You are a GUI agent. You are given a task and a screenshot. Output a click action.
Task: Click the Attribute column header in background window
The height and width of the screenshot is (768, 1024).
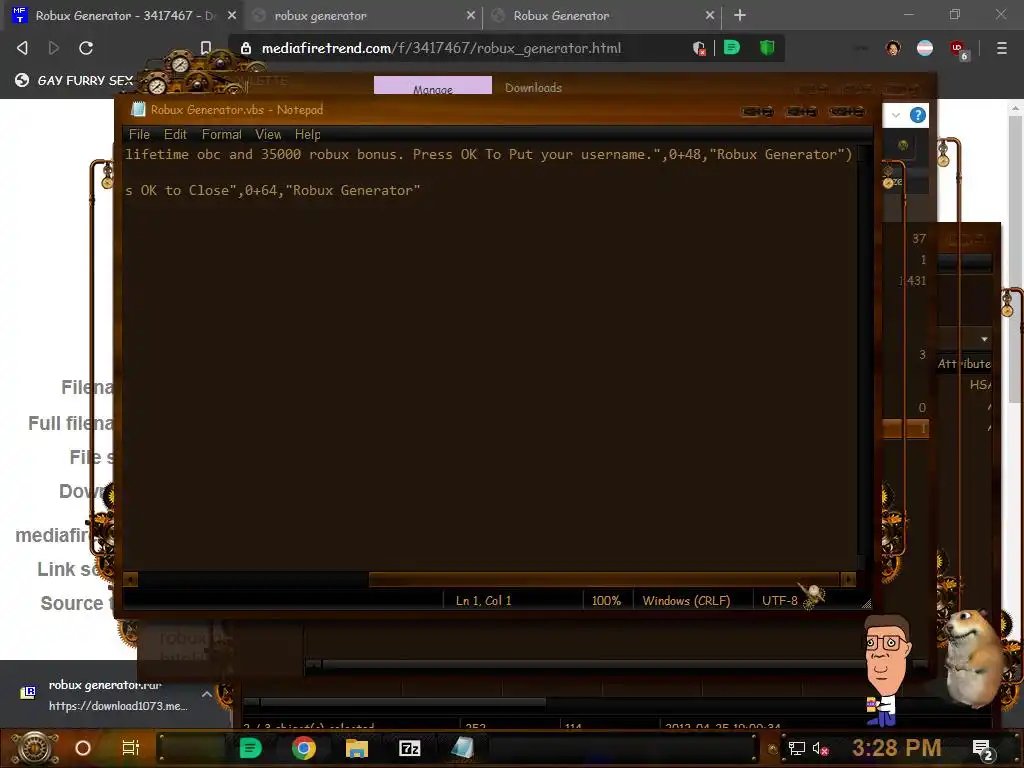(x=964, y=364)
